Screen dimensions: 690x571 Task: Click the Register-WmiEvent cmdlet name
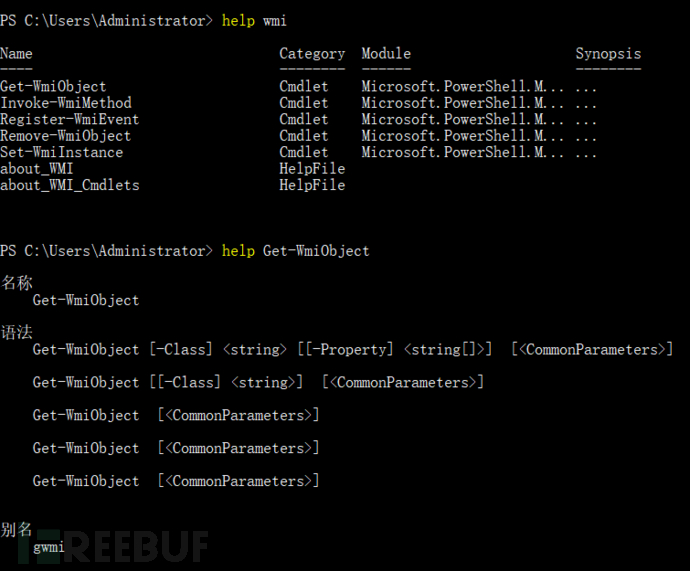[70, 119]
